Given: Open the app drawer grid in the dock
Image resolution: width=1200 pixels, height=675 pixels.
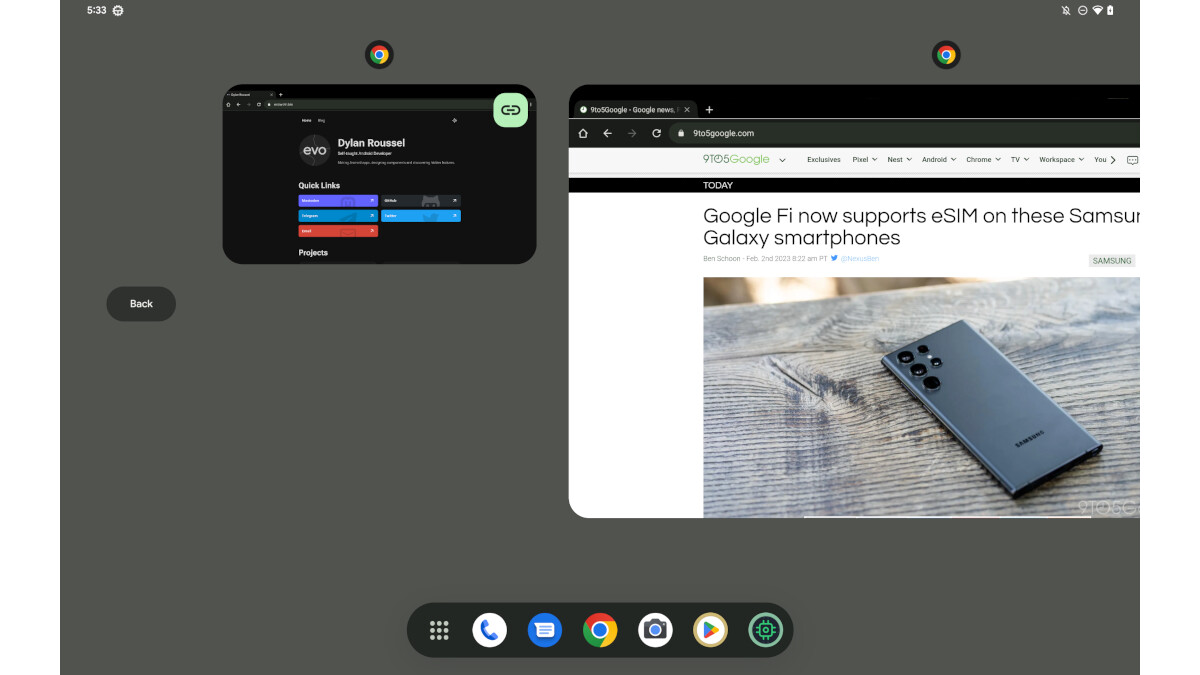Looking at the screenshot, I should pyautogui.click(x=439, y=630).
